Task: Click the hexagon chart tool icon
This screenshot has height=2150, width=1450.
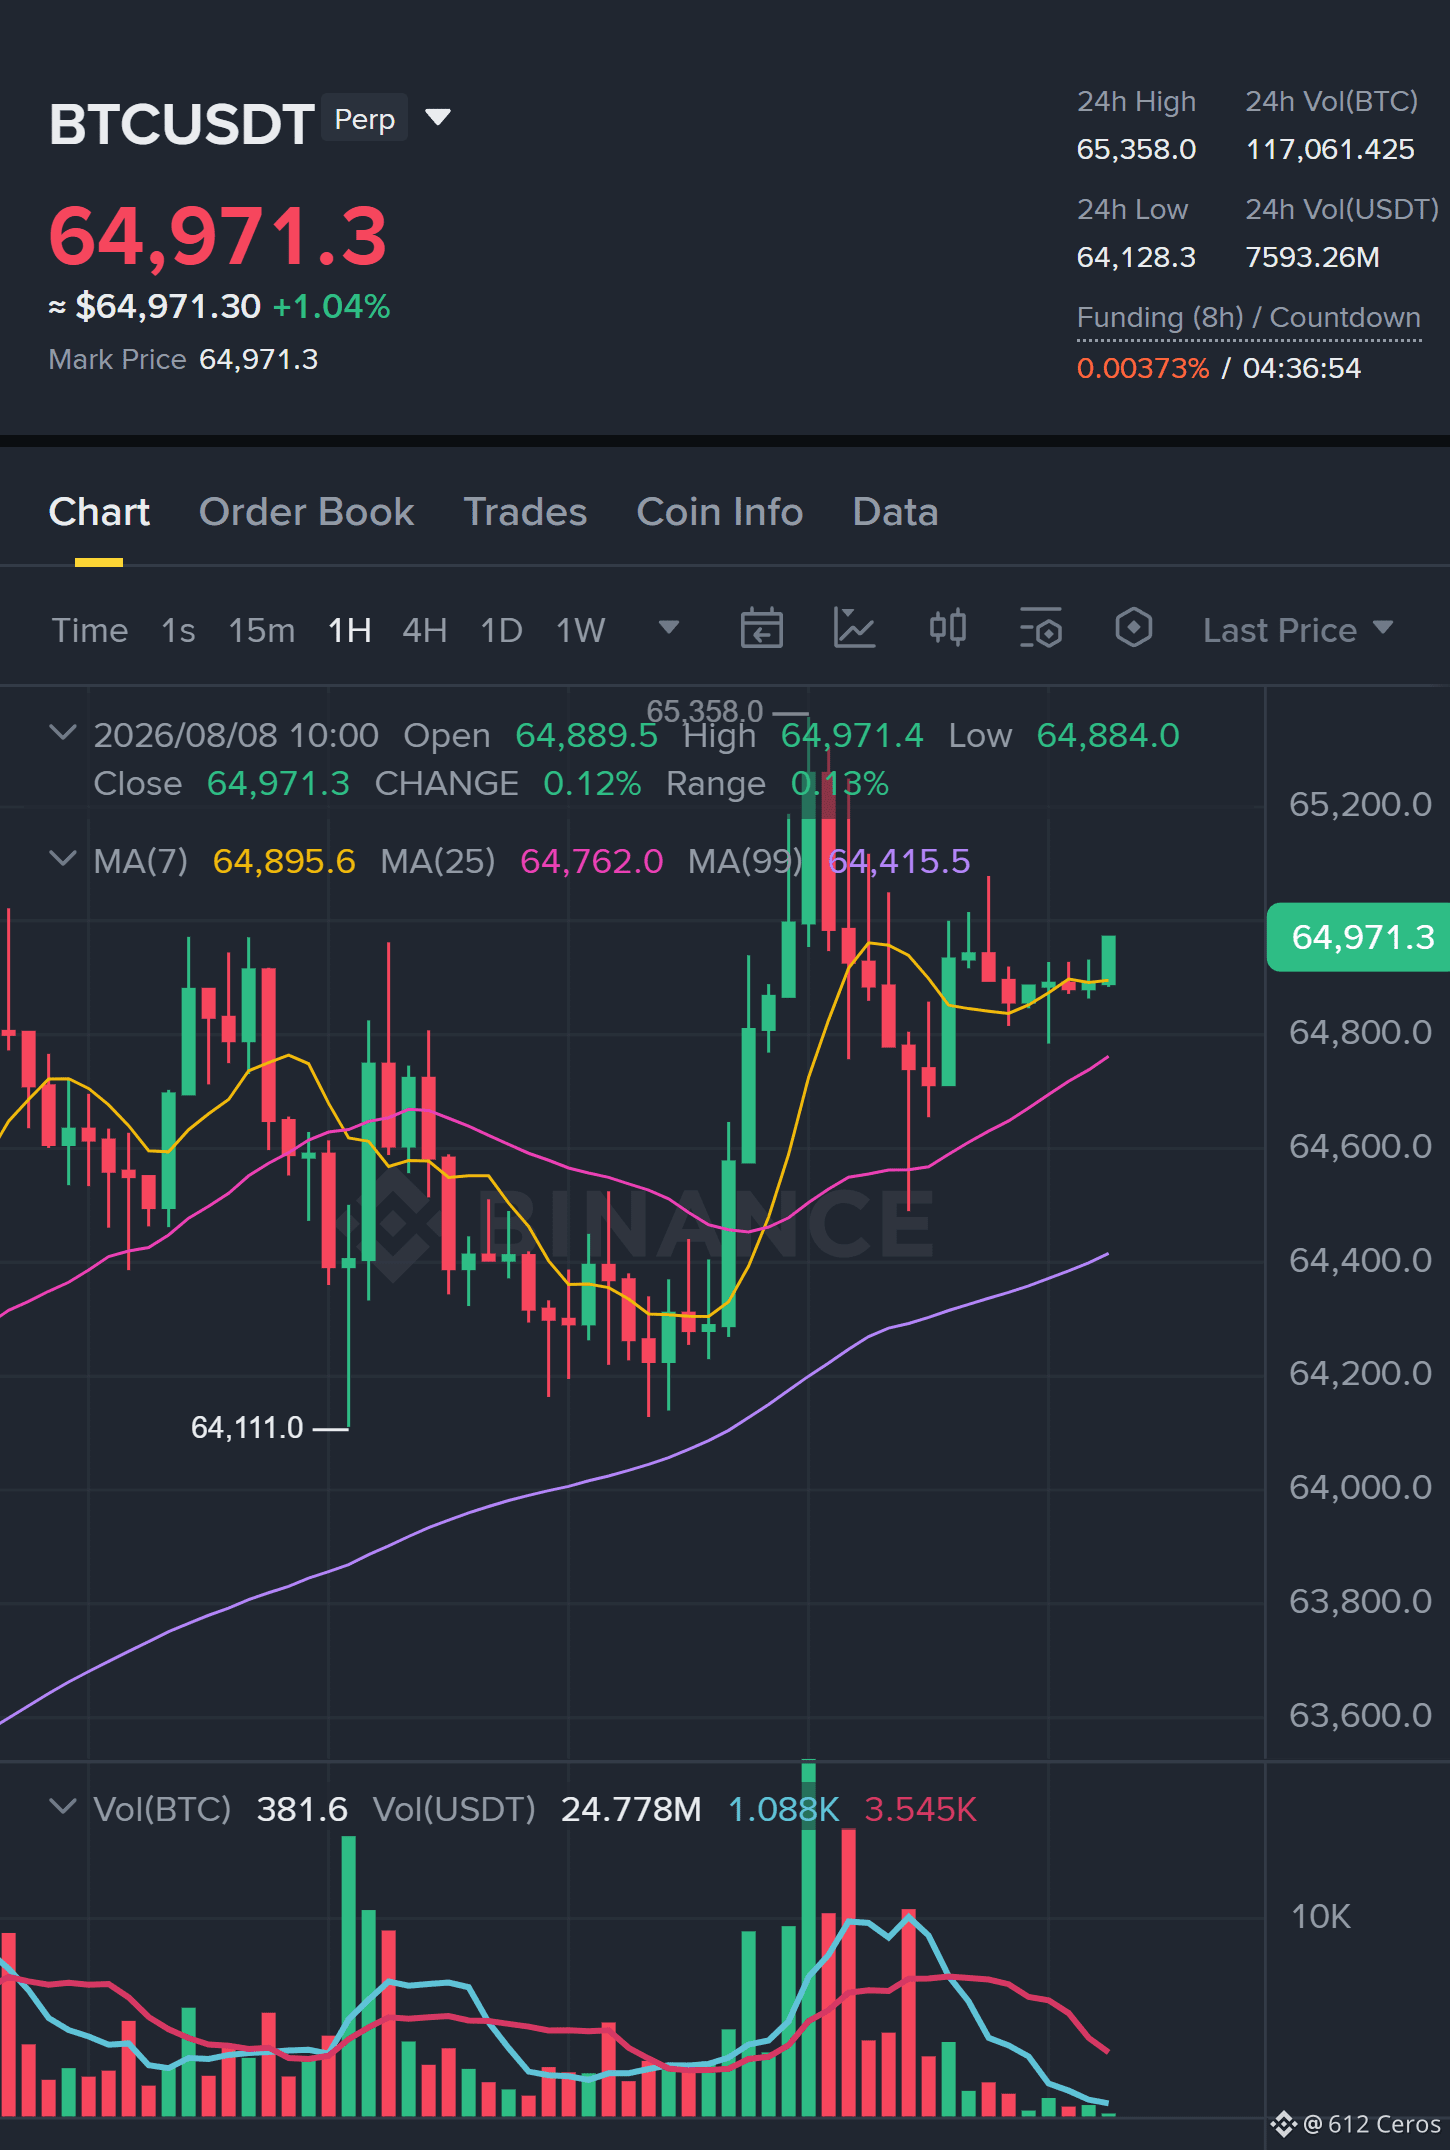Action: (1134, 628)
